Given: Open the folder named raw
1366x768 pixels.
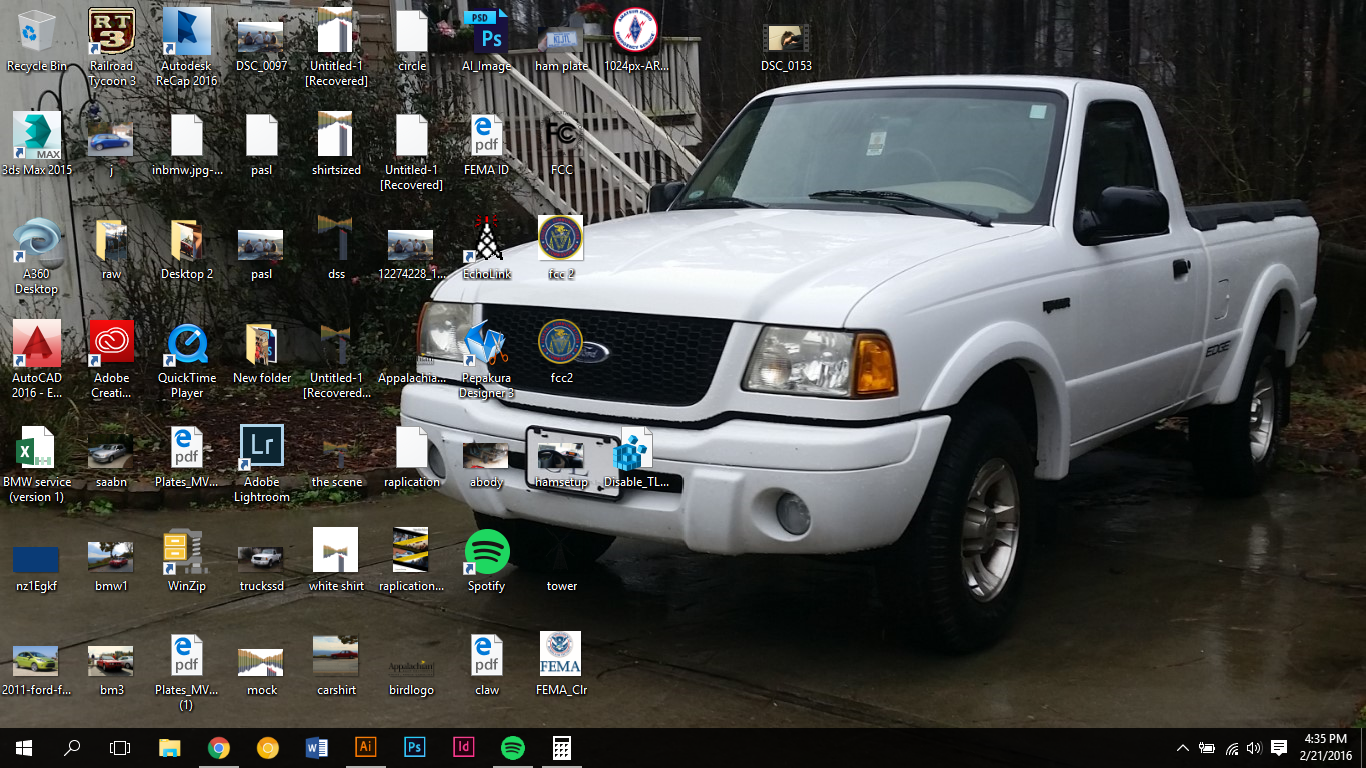Looking at the screenshot, I should [112, 250].
